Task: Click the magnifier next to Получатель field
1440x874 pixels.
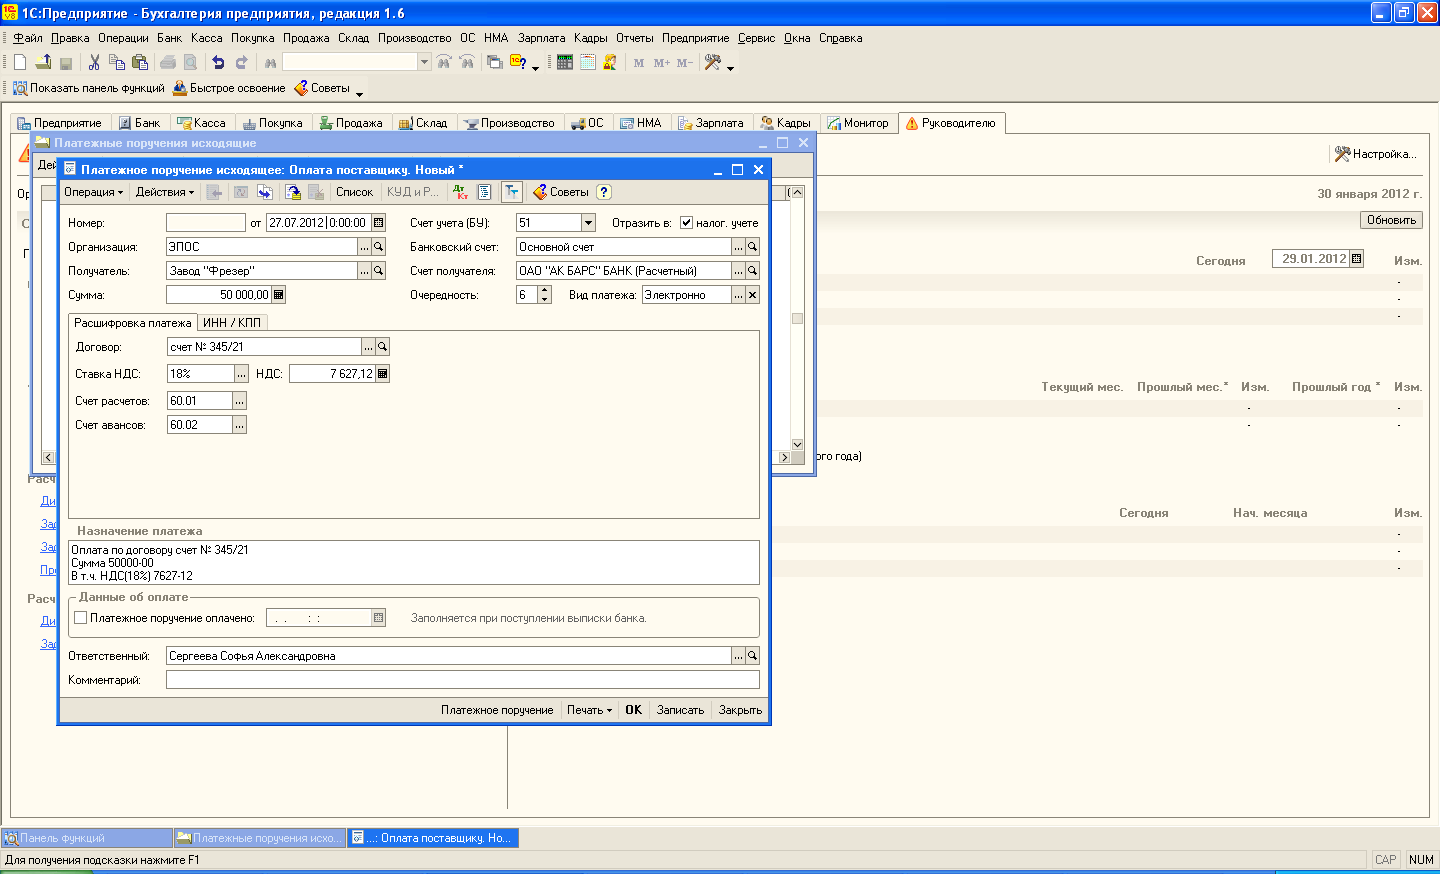Action: click(x=379, y=271)
